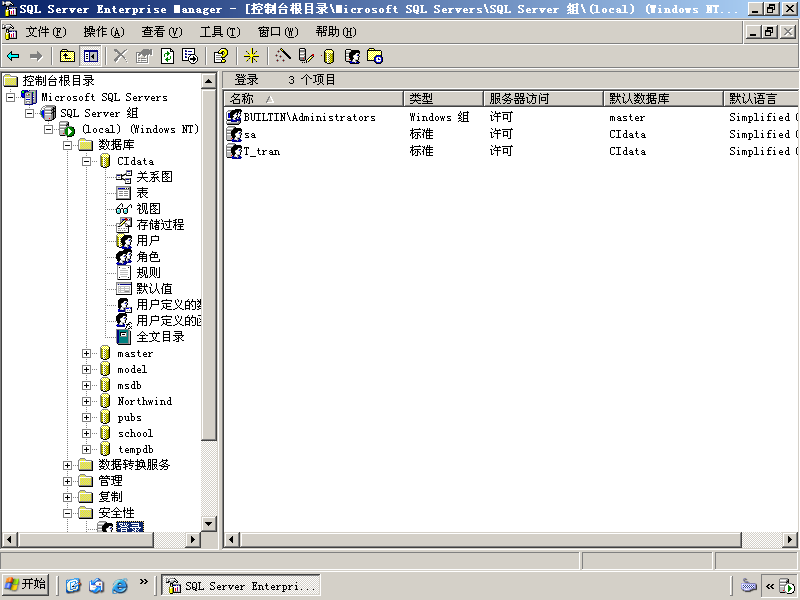Select the sa login entry
800x600 pixels.
click(250, 135)
